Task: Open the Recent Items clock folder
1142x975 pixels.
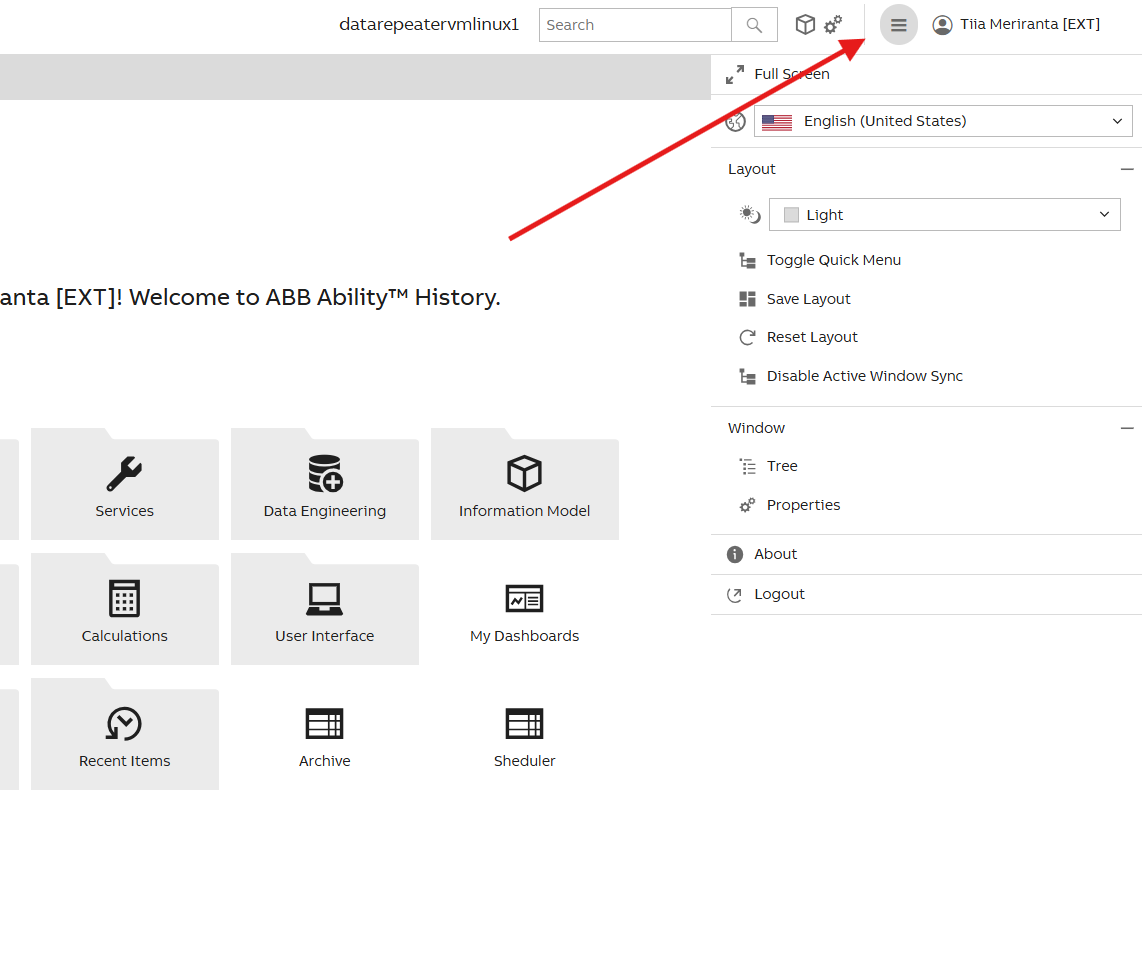Action: [x=125, y=734]
